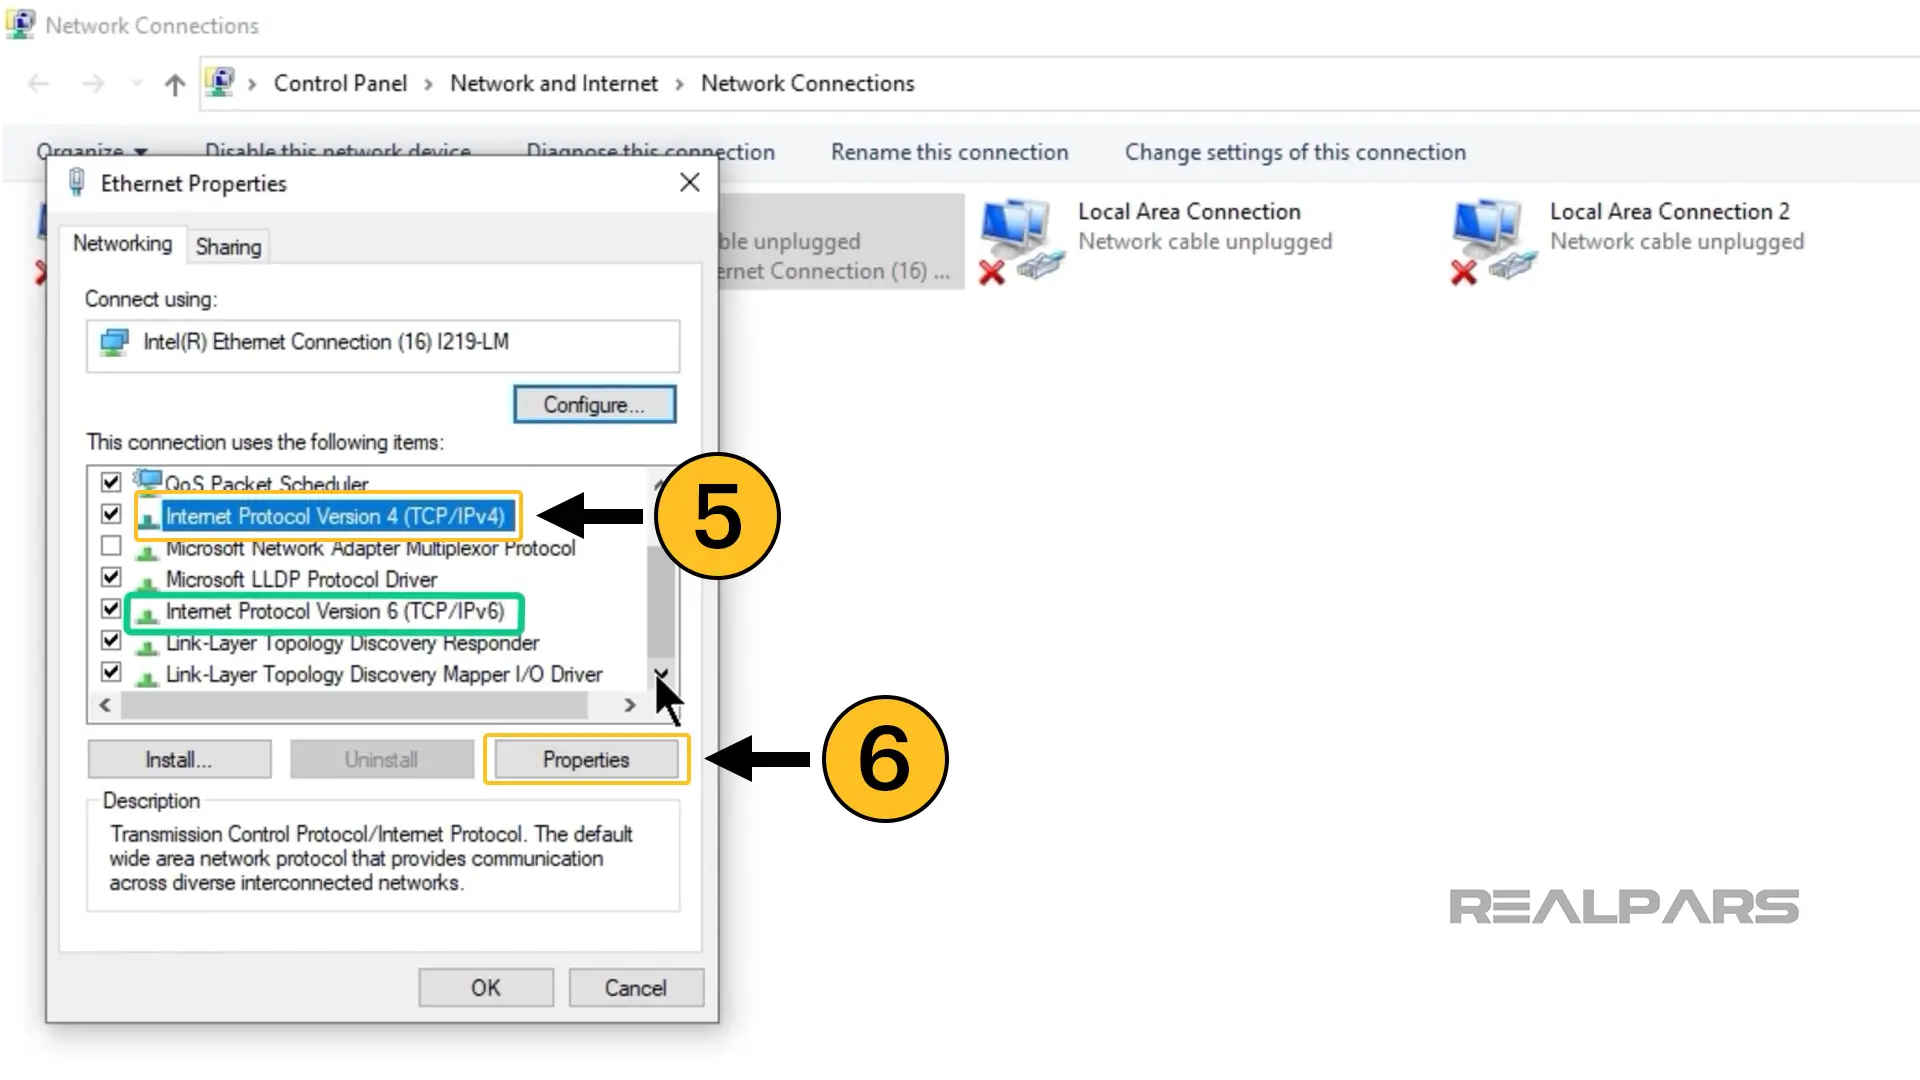This screenshot has height=1080, width=1920.
Task: Click the Uninstall network component button
Action: click(x=380, y=758)
